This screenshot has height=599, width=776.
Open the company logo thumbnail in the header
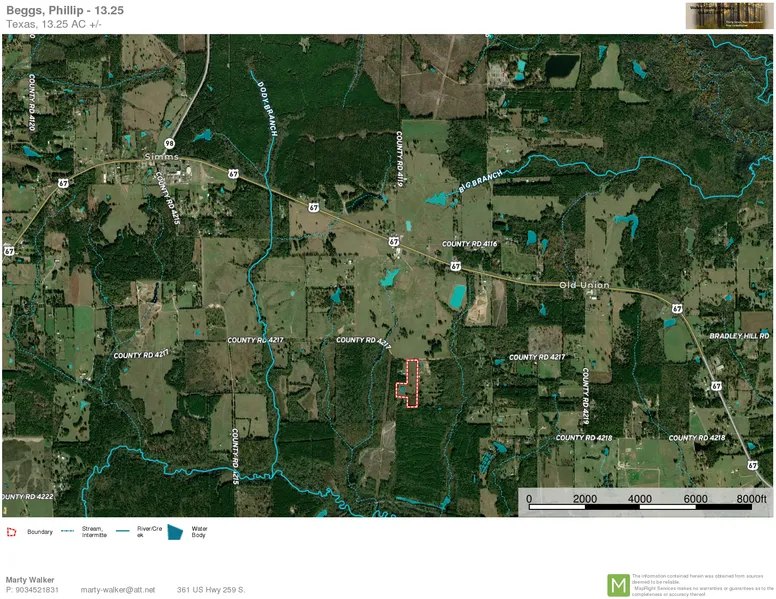click(x=728, y=16)
